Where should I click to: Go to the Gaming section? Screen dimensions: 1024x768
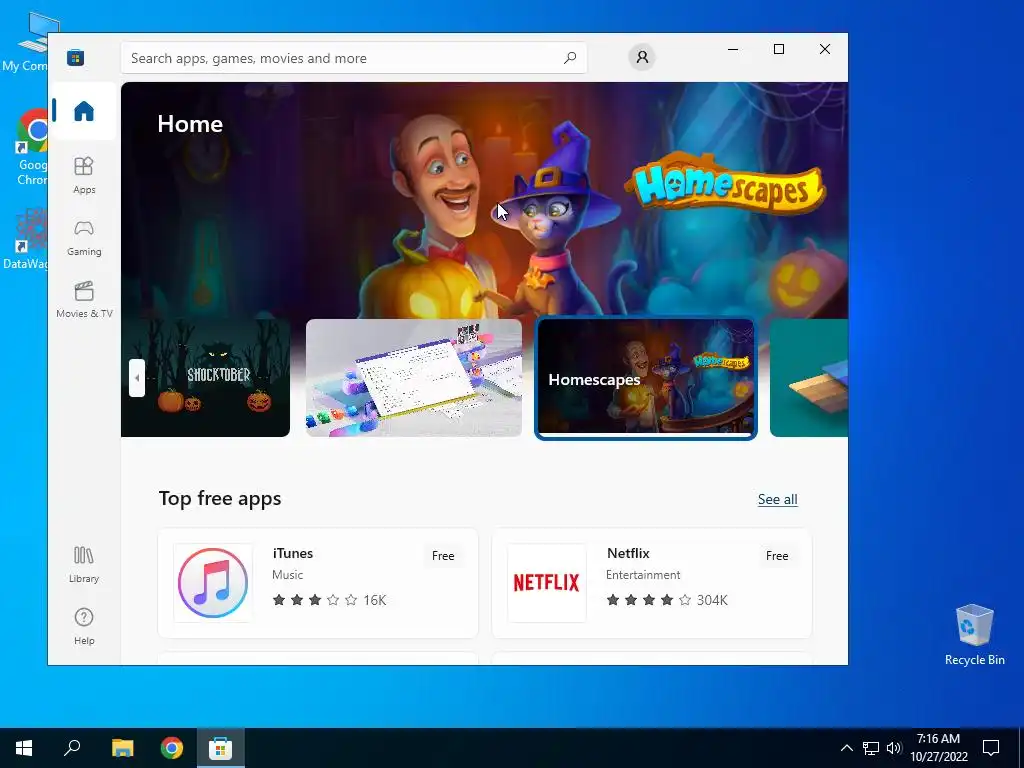84,238
